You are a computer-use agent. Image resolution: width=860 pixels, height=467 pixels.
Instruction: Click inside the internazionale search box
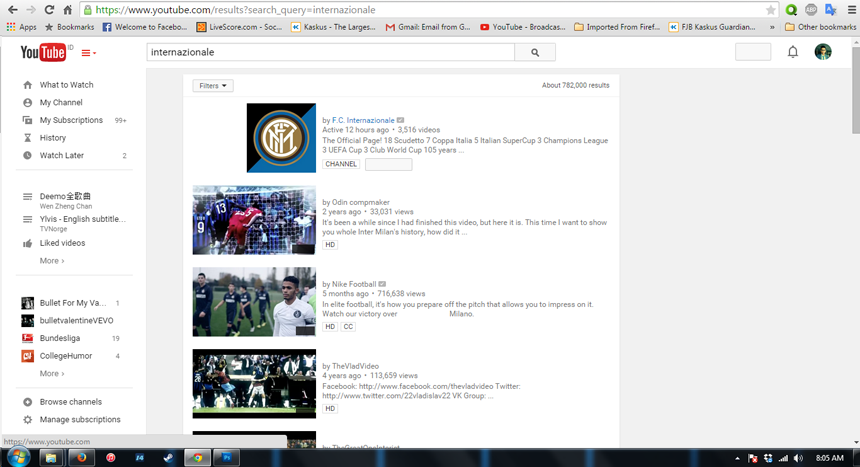click(x=331, y=52)
